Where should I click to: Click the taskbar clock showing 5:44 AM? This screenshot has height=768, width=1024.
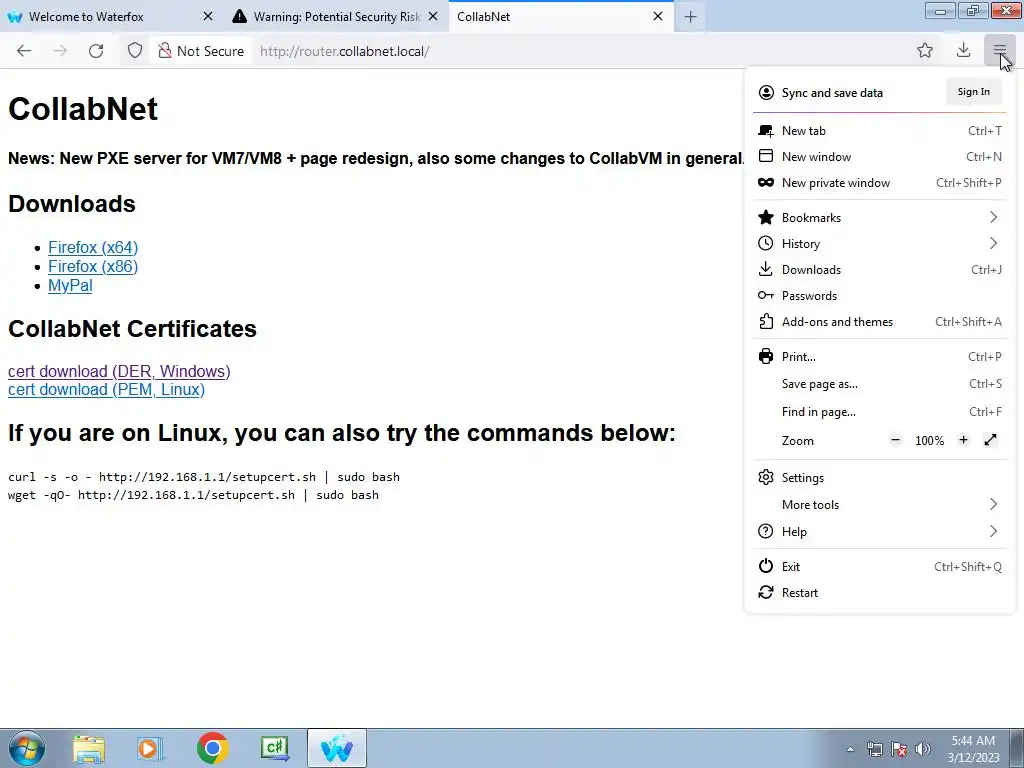tap(973, 749)
